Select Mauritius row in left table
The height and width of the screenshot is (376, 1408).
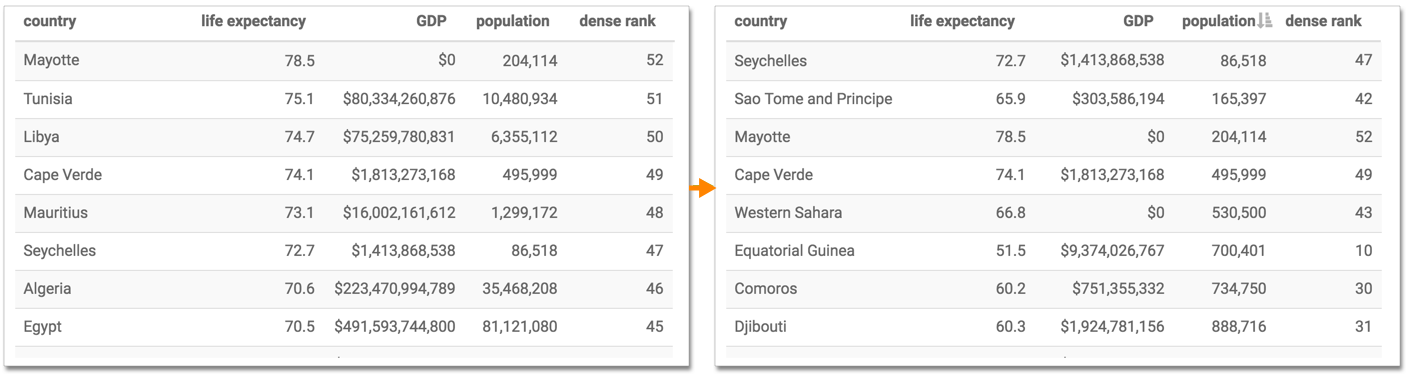pyautogui.click(x=345, y=213)
